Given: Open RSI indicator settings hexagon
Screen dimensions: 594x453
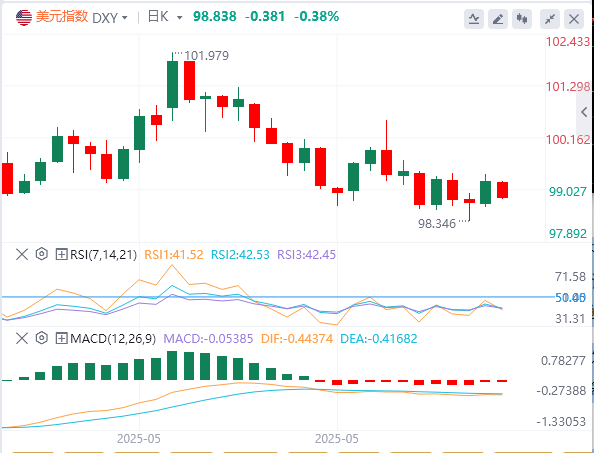Looking at the screenshot, I should click(42, 254).
